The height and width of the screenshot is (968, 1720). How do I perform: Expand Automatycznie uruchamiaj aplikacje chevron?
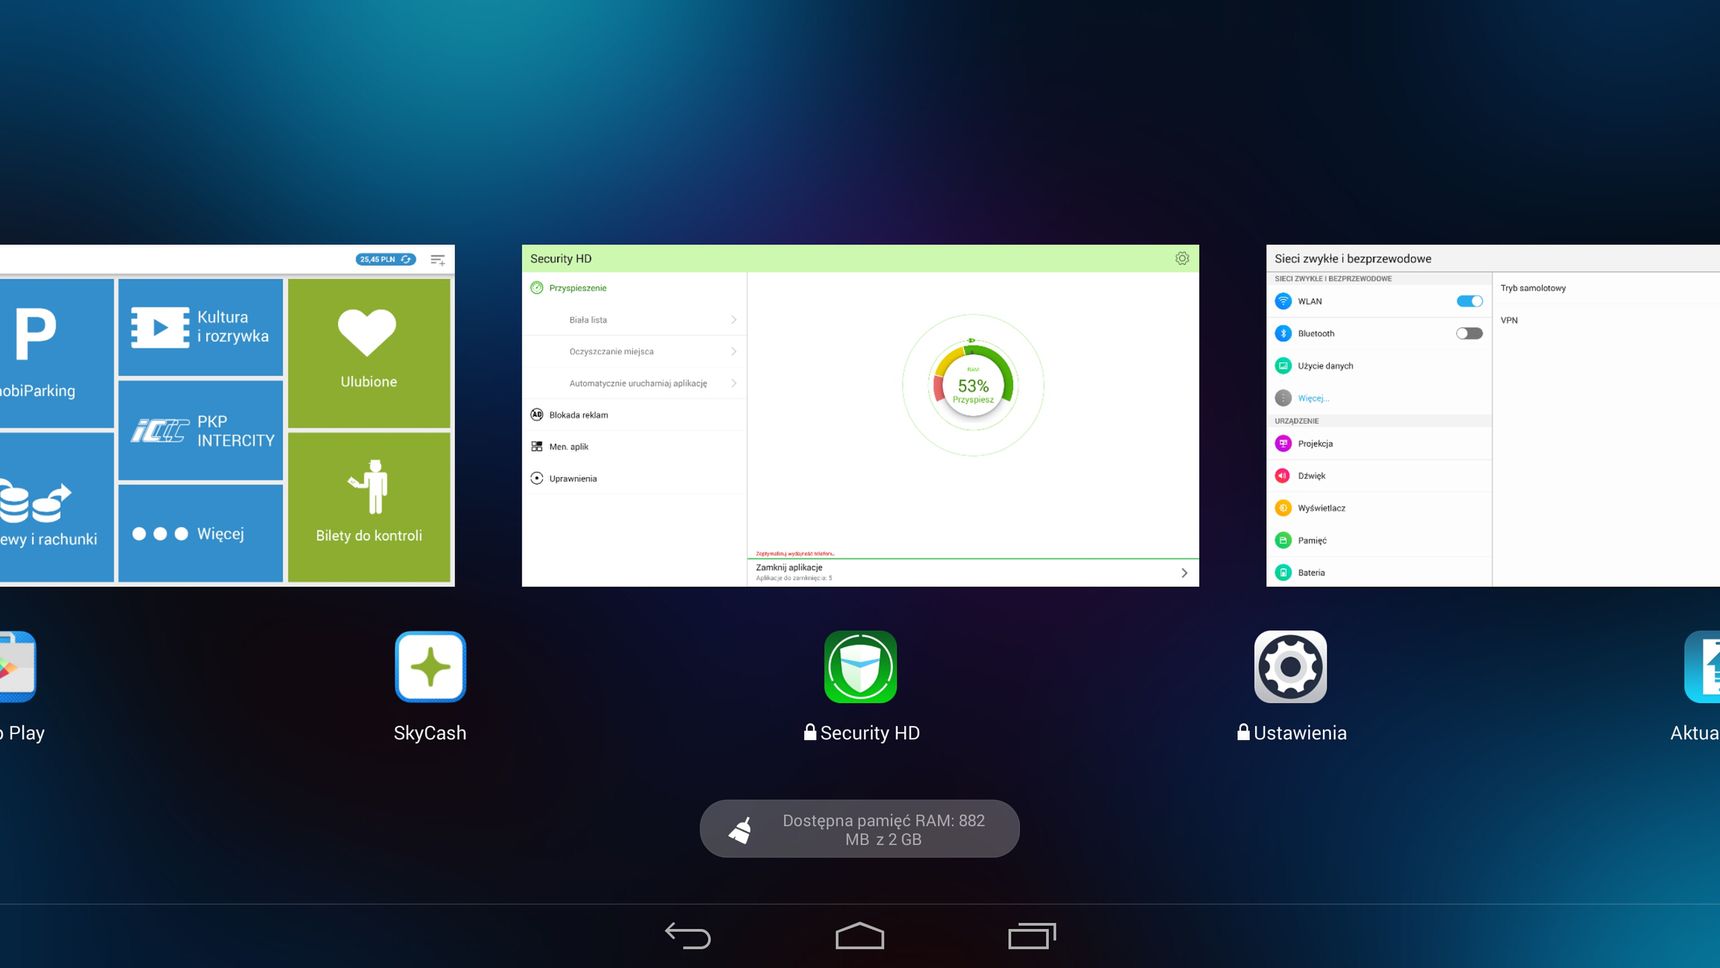734,383
